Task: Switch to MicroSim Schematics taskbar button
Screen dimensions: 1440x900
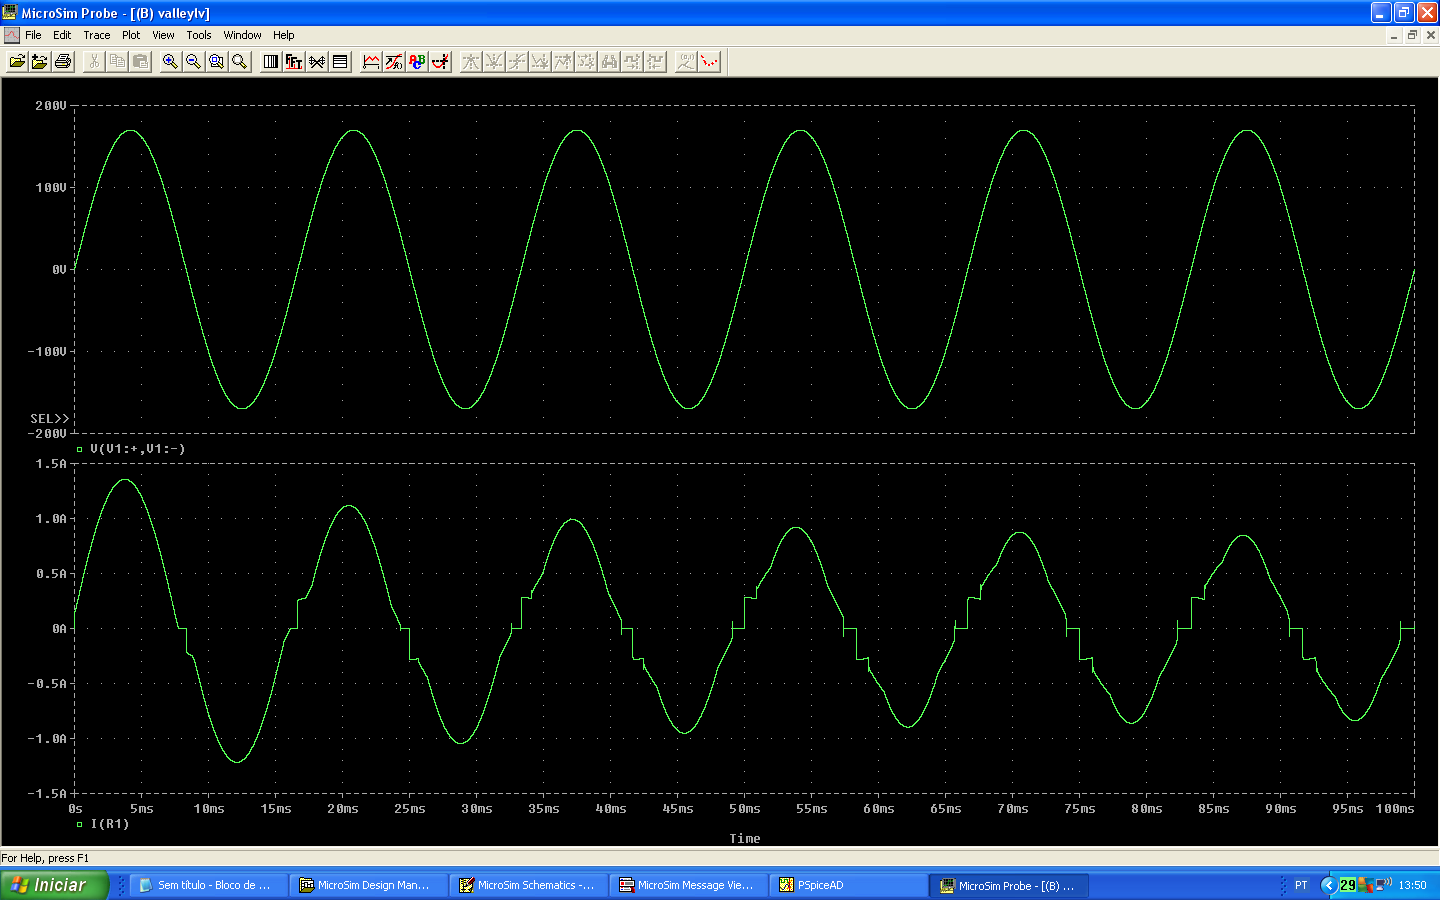Action: [528, 885]
